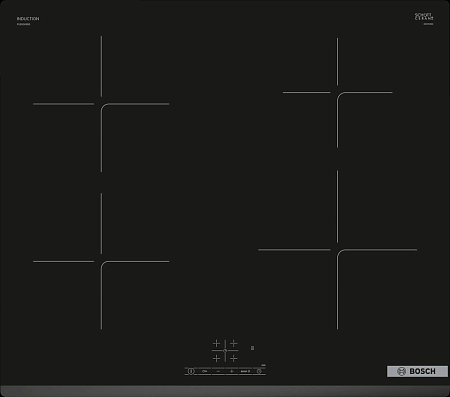450x397 pixels.
Task: Tap the plus symbol in control strip
Action: (232, 371)
